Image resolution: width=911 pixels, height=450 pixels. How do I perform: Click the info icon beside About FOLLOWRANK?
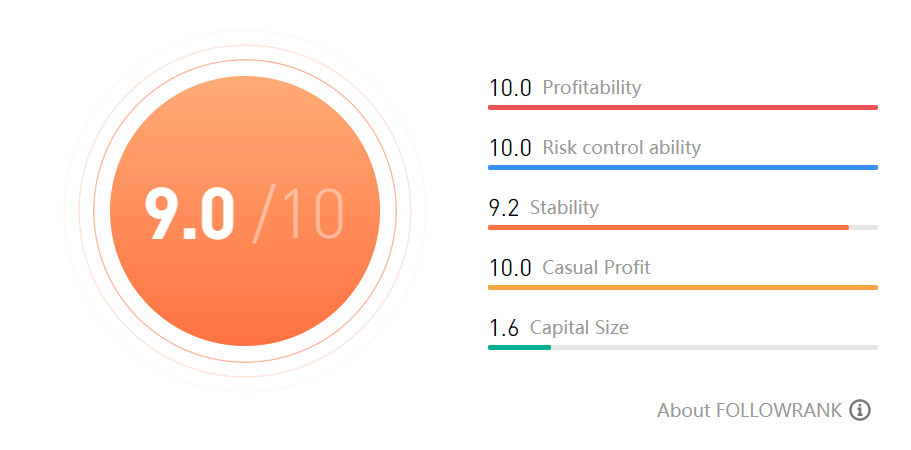tap(860, 410)
